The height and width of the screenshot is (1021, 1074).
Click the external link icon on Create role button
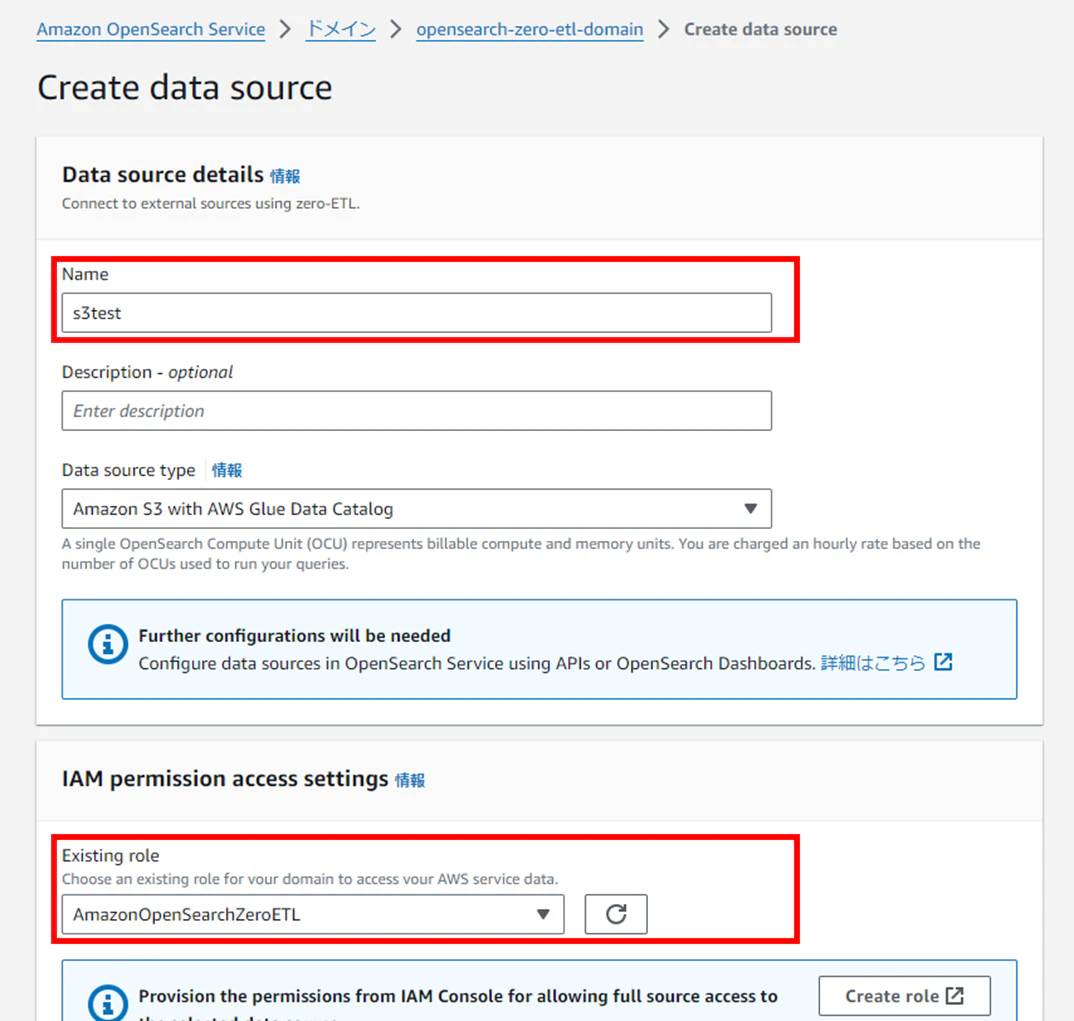click(x=955, y=995)
